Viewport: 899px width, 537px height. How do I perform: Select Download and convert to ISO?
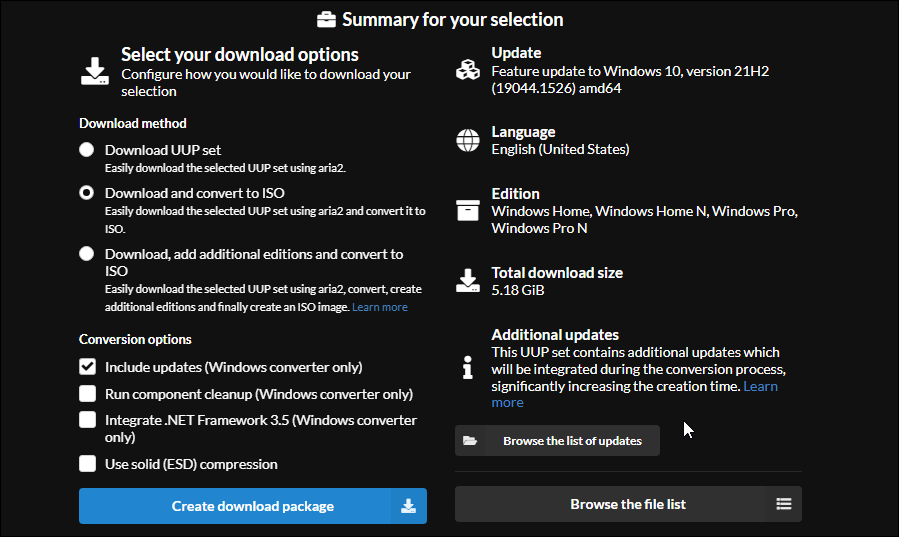pos(87,193)
